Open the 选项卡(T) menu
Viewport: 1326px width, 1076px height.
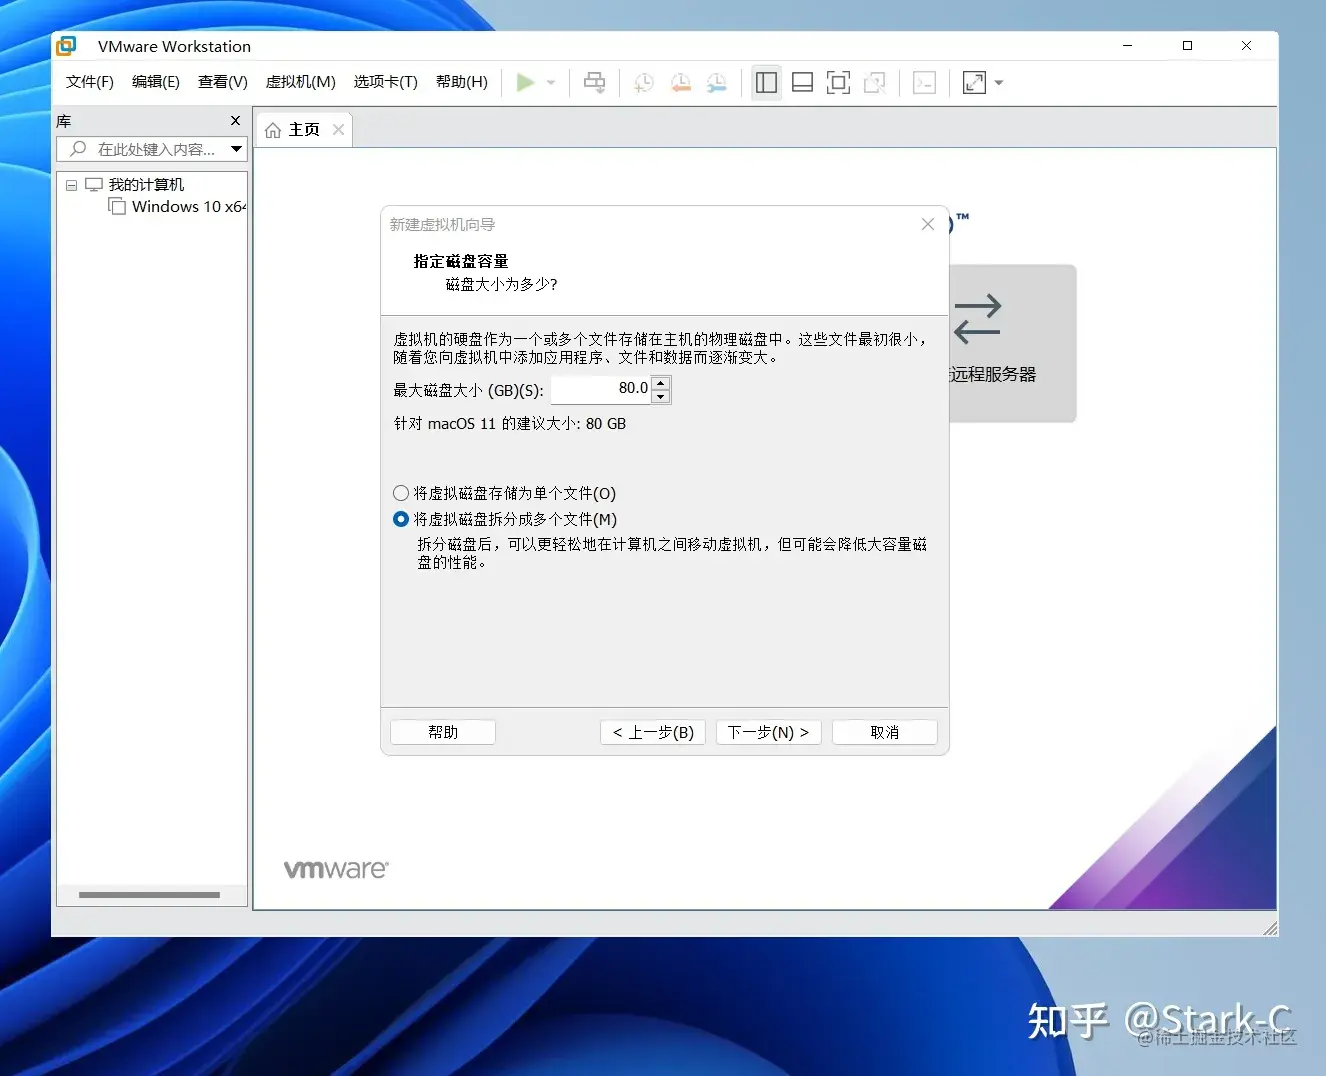coord(386,82)
